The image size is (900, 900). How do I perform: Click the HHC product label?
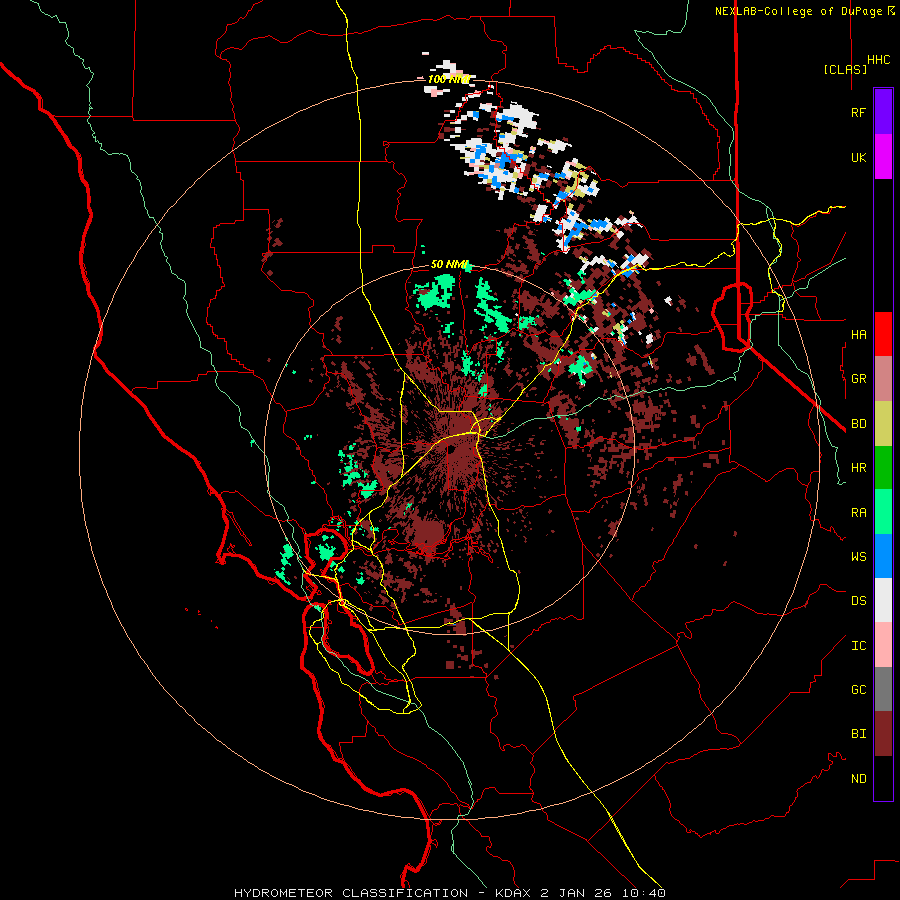pyautogui.click(x=878, y=60)
